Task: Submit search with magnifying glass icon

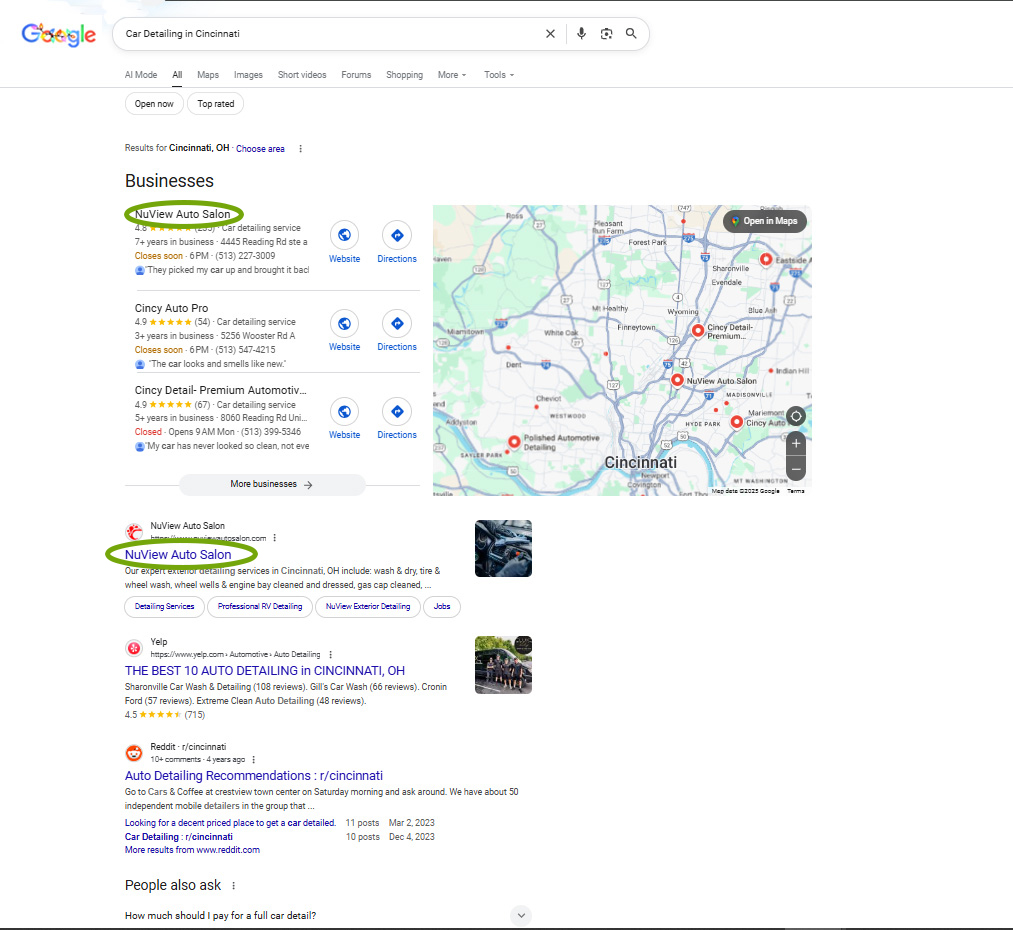Action: pos(631,34)
